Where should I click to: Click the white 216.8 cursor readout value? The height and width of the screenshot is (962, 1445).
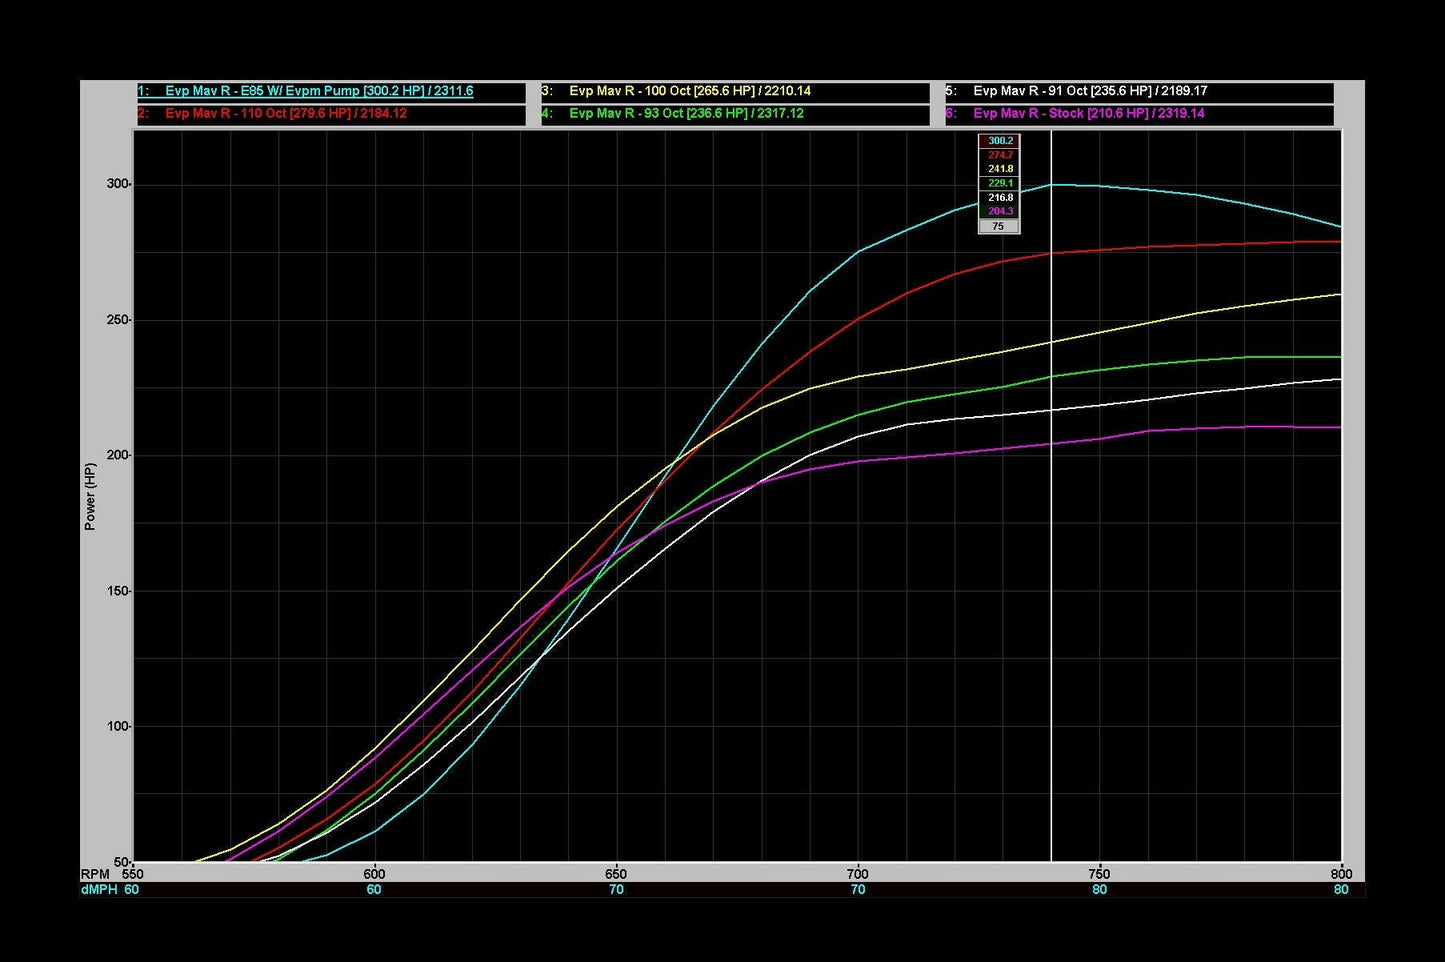click(x=999, y=198)
